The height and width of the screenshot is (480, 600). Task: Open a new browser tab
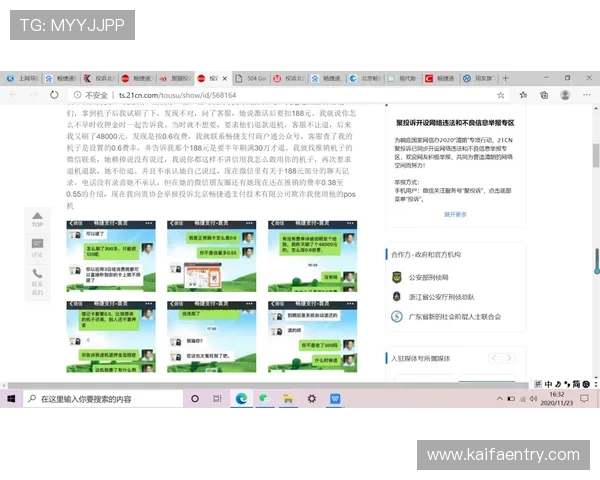point(505,78)
